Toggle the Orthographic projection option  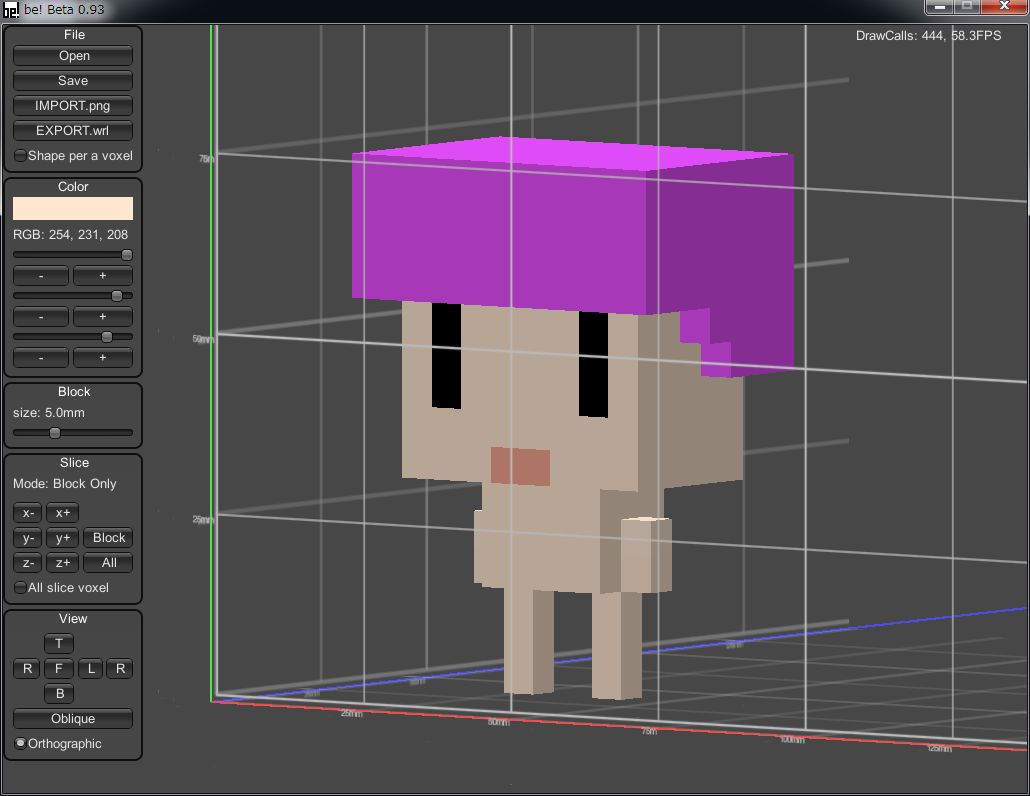pos(21,744)
